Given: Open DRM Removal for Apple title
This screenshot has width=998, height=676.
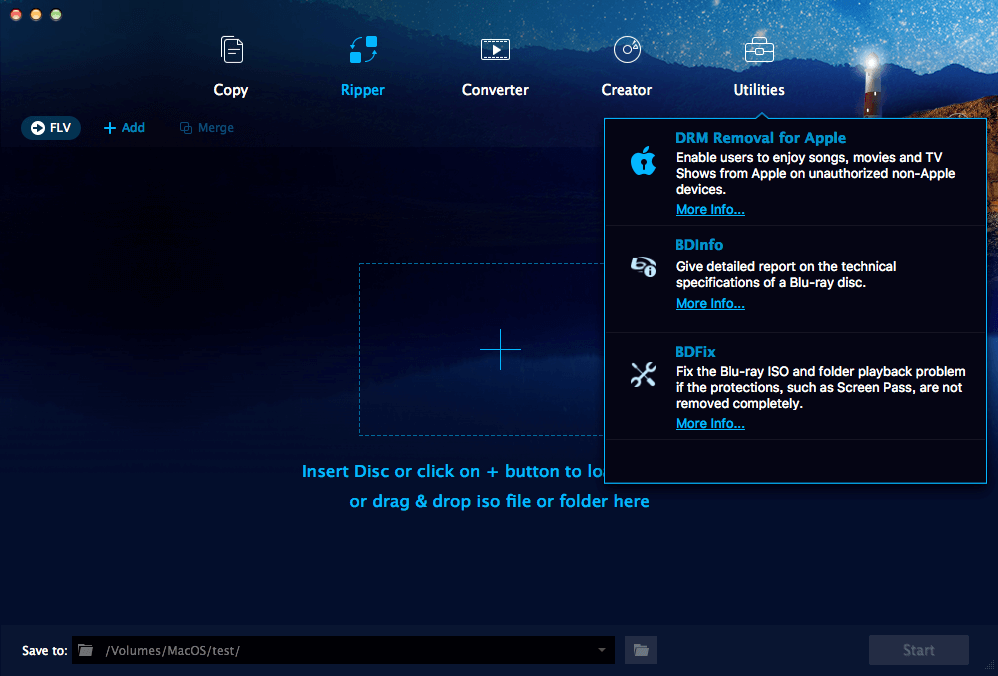Looking at the screenshot, I should [761, 137].
